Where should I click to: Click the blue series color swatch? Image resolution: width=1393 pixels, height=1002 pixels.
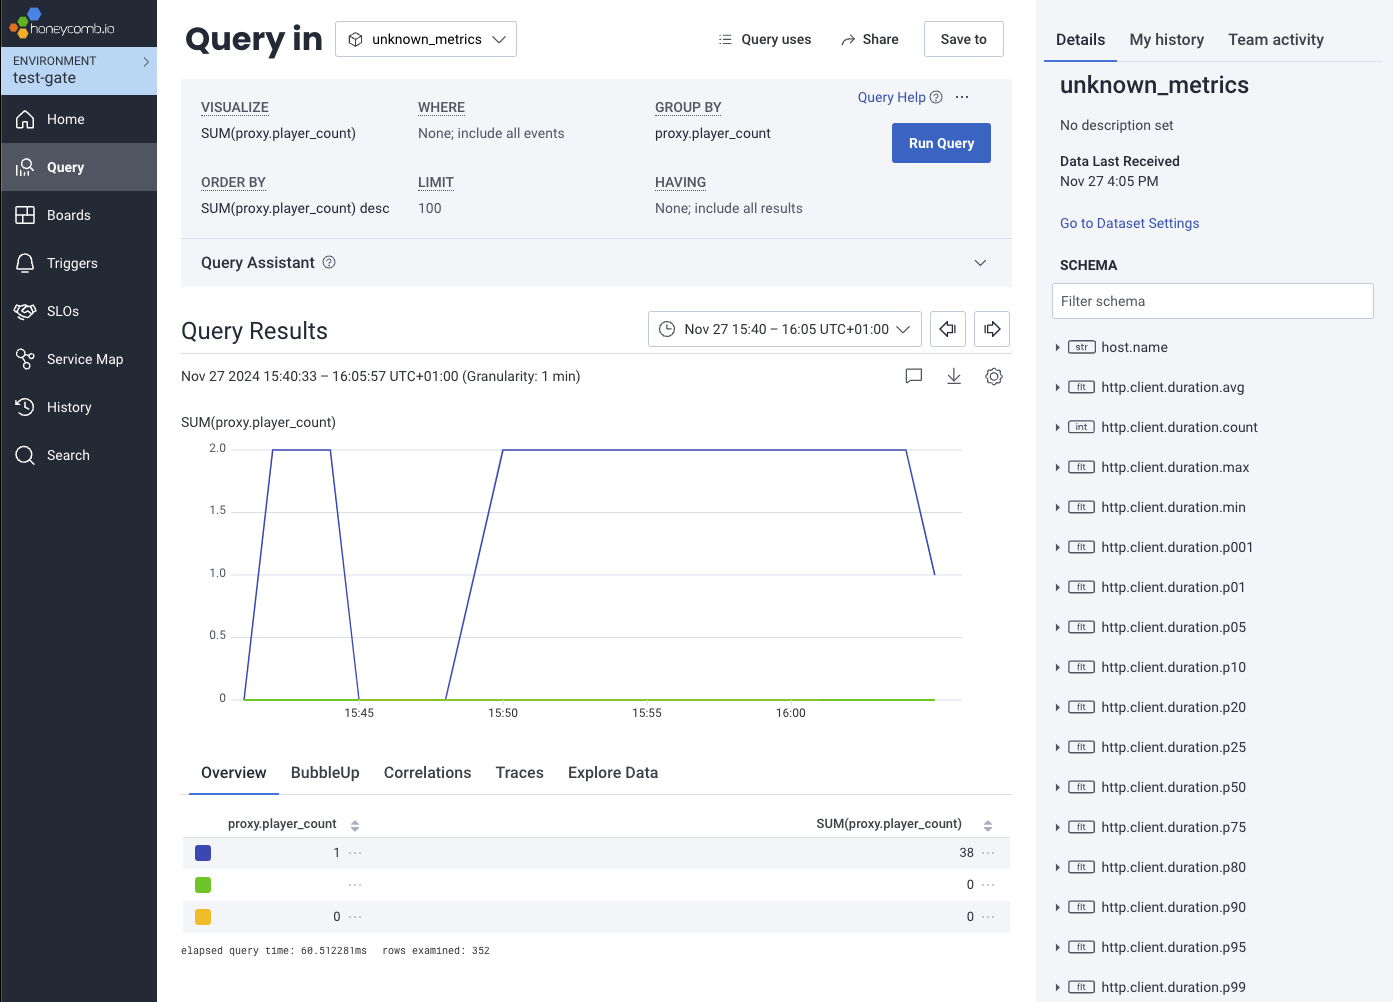[203, 853]
